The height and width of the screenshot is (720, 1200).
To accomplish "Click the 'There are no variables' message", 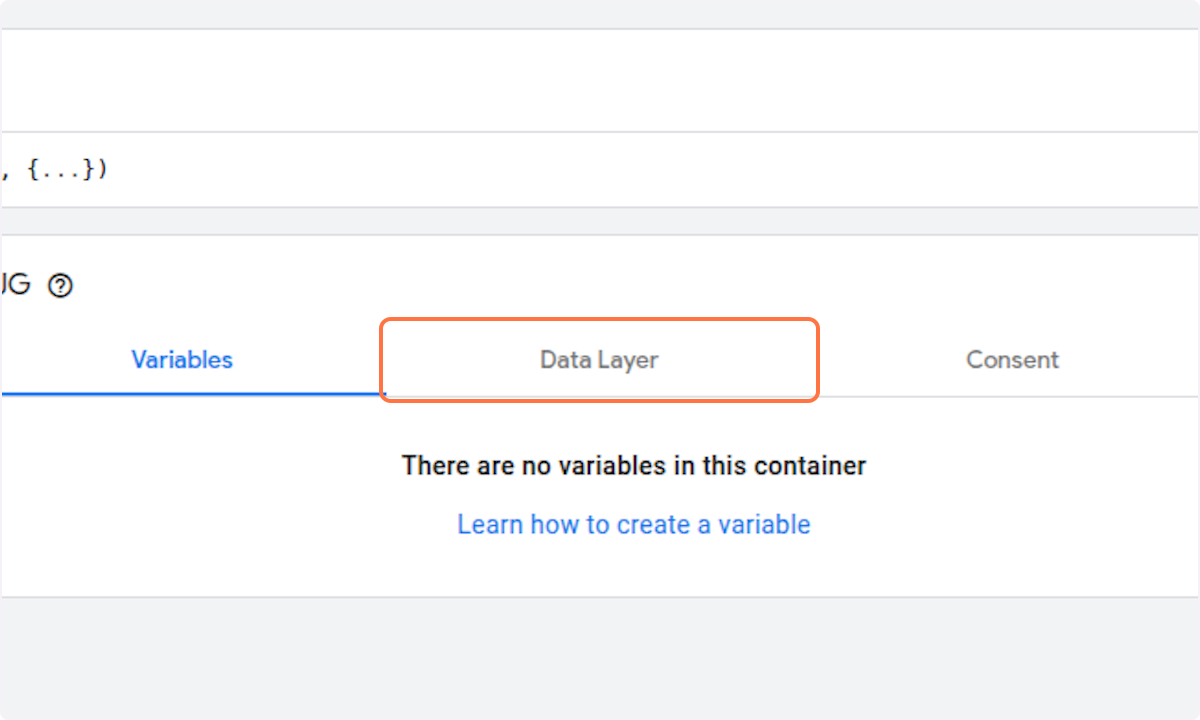I will coord(634,465).
